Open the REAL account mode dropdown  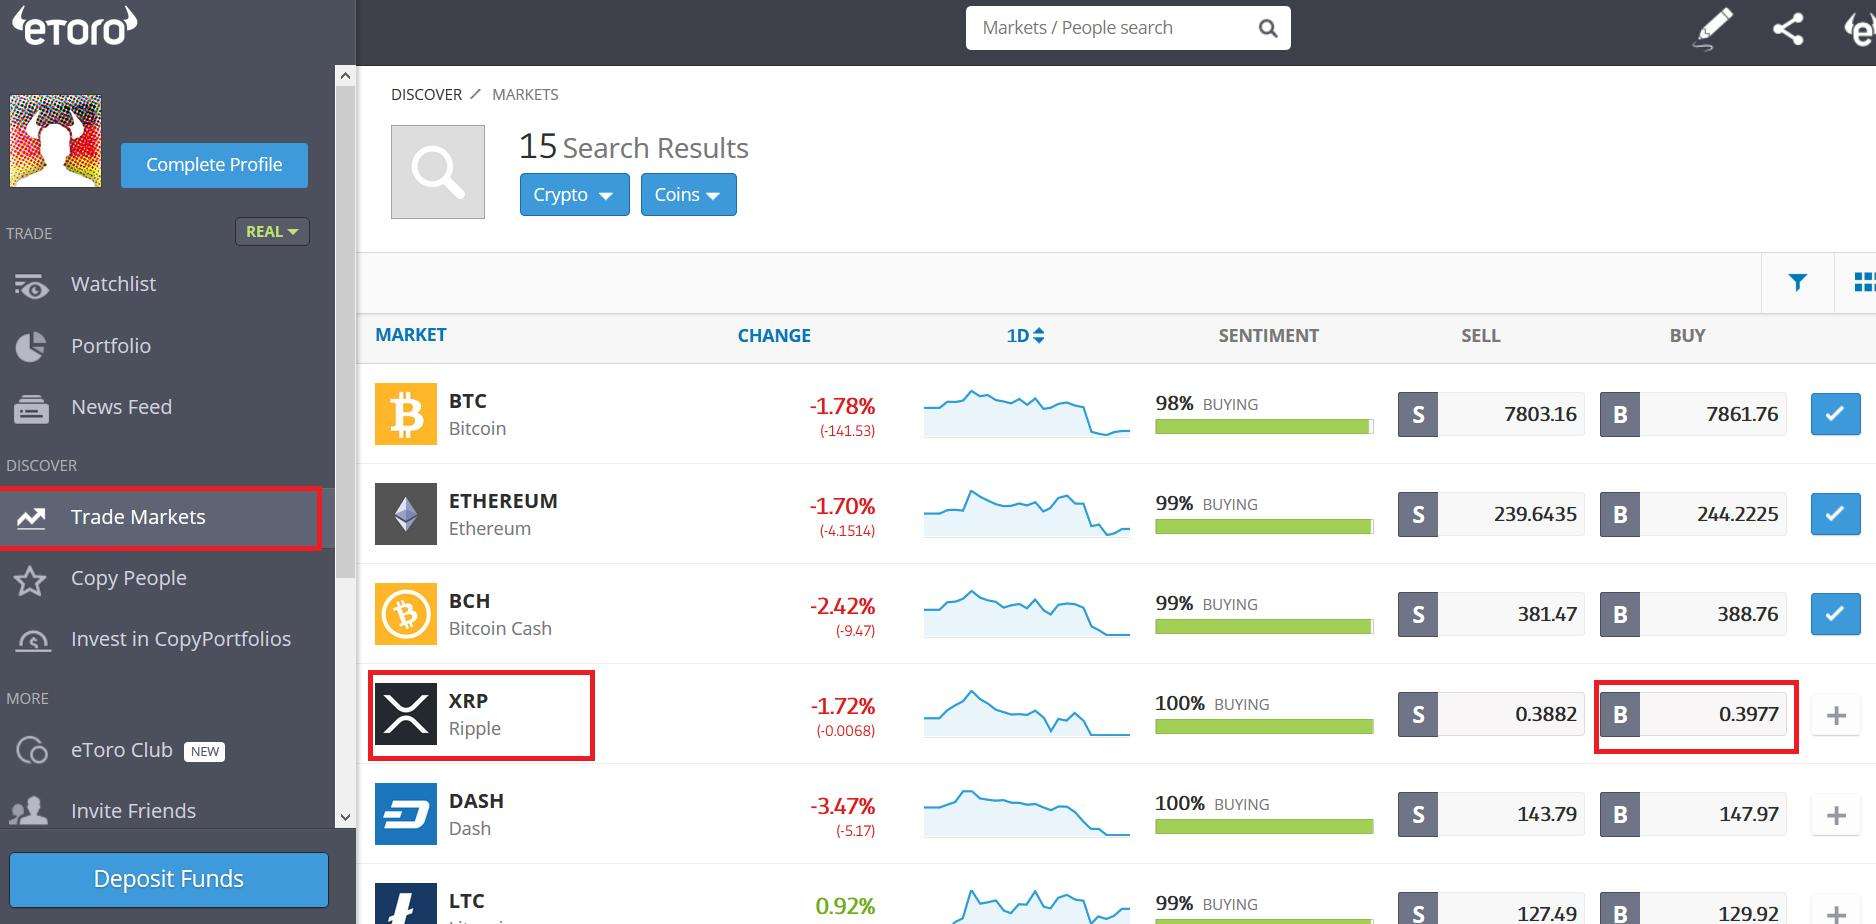272,231
